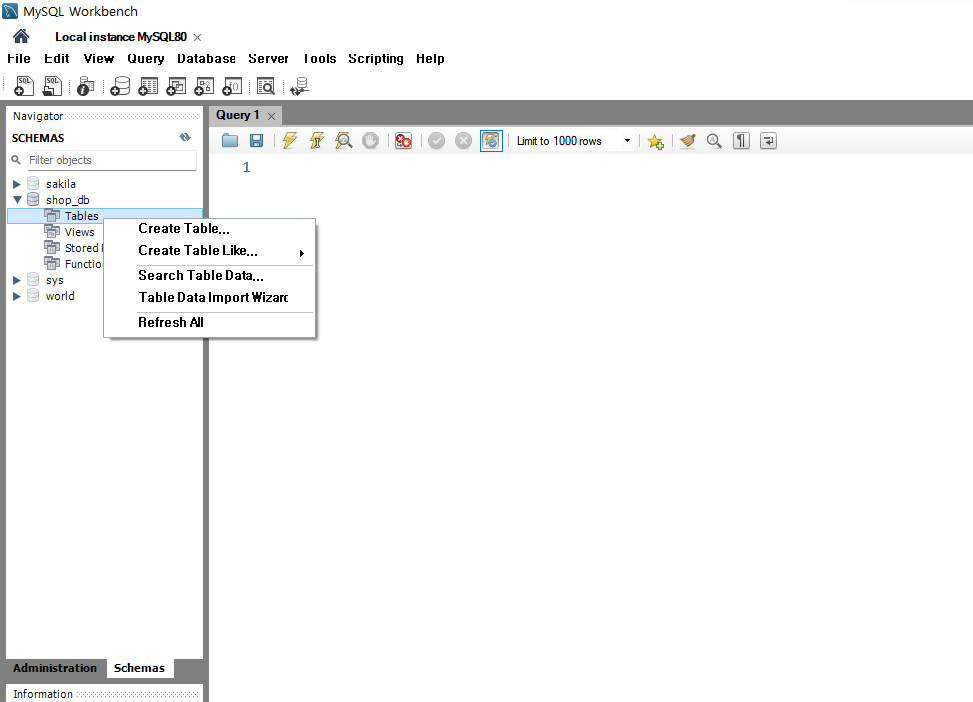Search table data toolbar icon
This screenshot has width=973, height=702.
(x=266, y=86)
